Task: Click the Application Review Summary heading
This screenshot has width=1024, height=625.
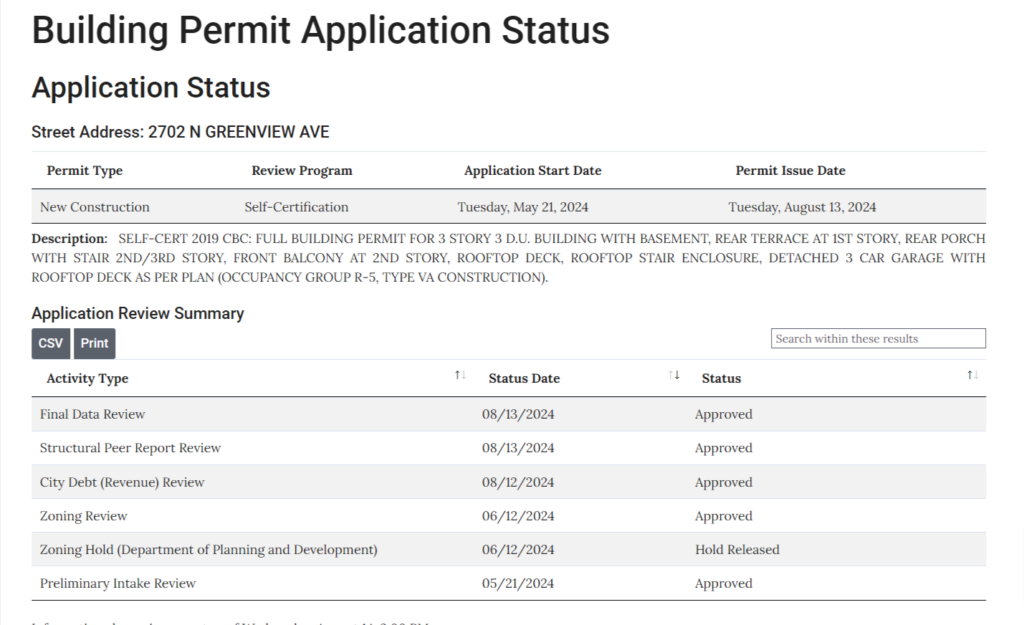Action: coord(138,313)
